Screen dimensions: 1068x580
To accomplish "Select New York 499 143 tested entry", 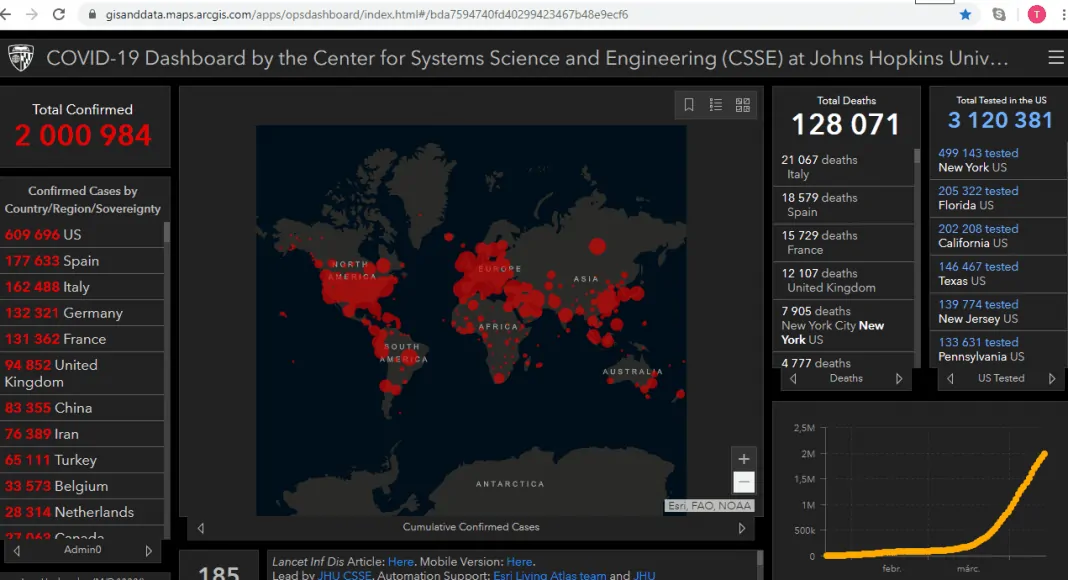I will tap(999, 160).
